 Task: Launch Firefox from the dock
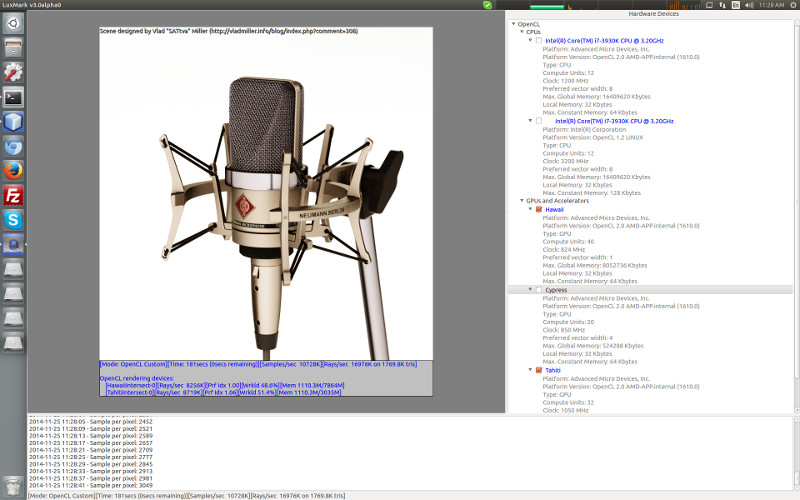tap(13, 171)
